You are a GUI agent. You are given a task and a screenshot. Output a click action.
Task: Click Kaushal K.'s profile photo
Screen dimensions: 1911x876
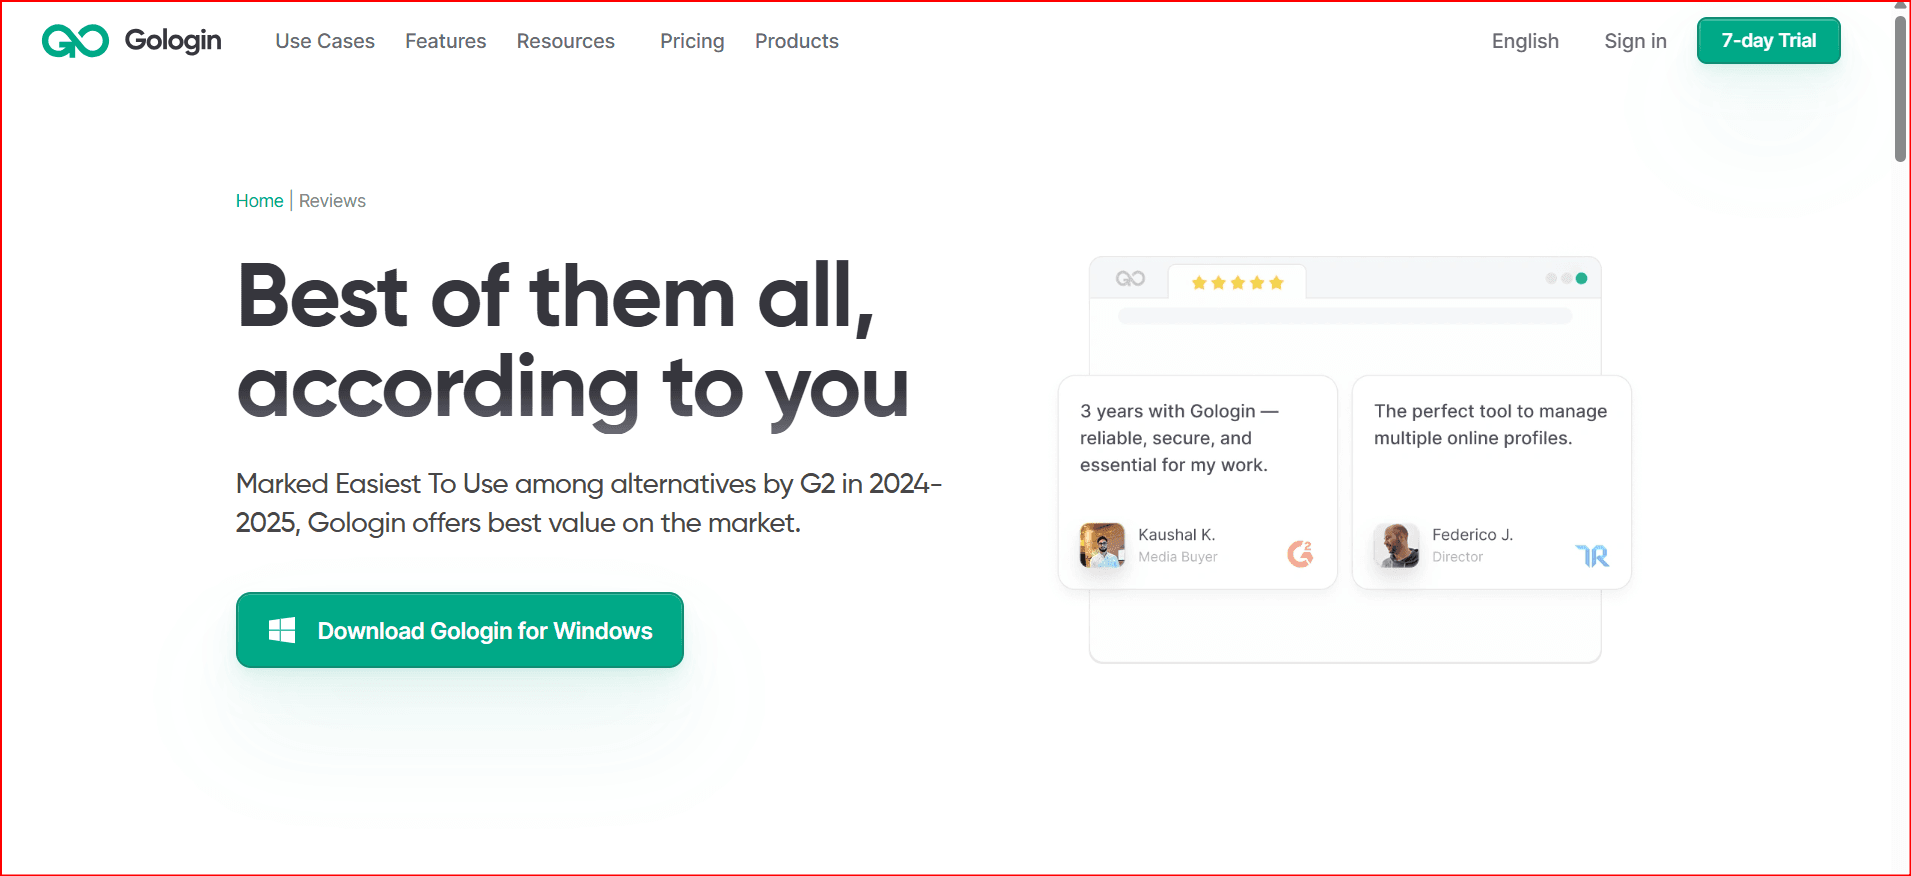point(1102,546)
